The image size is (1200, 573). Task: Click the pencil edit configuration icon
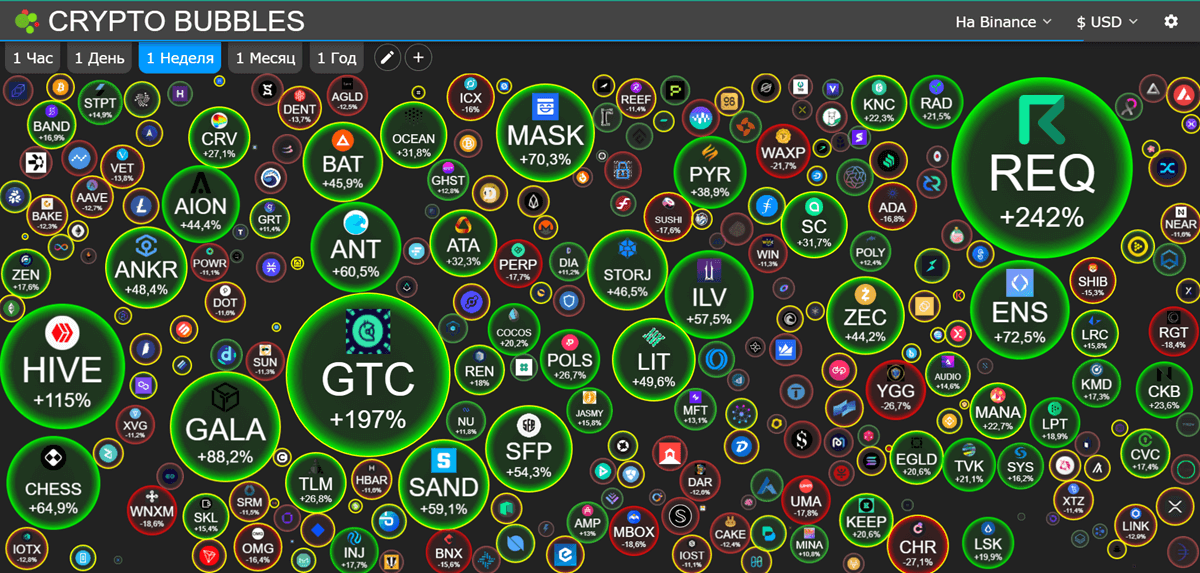click(387, 58)
